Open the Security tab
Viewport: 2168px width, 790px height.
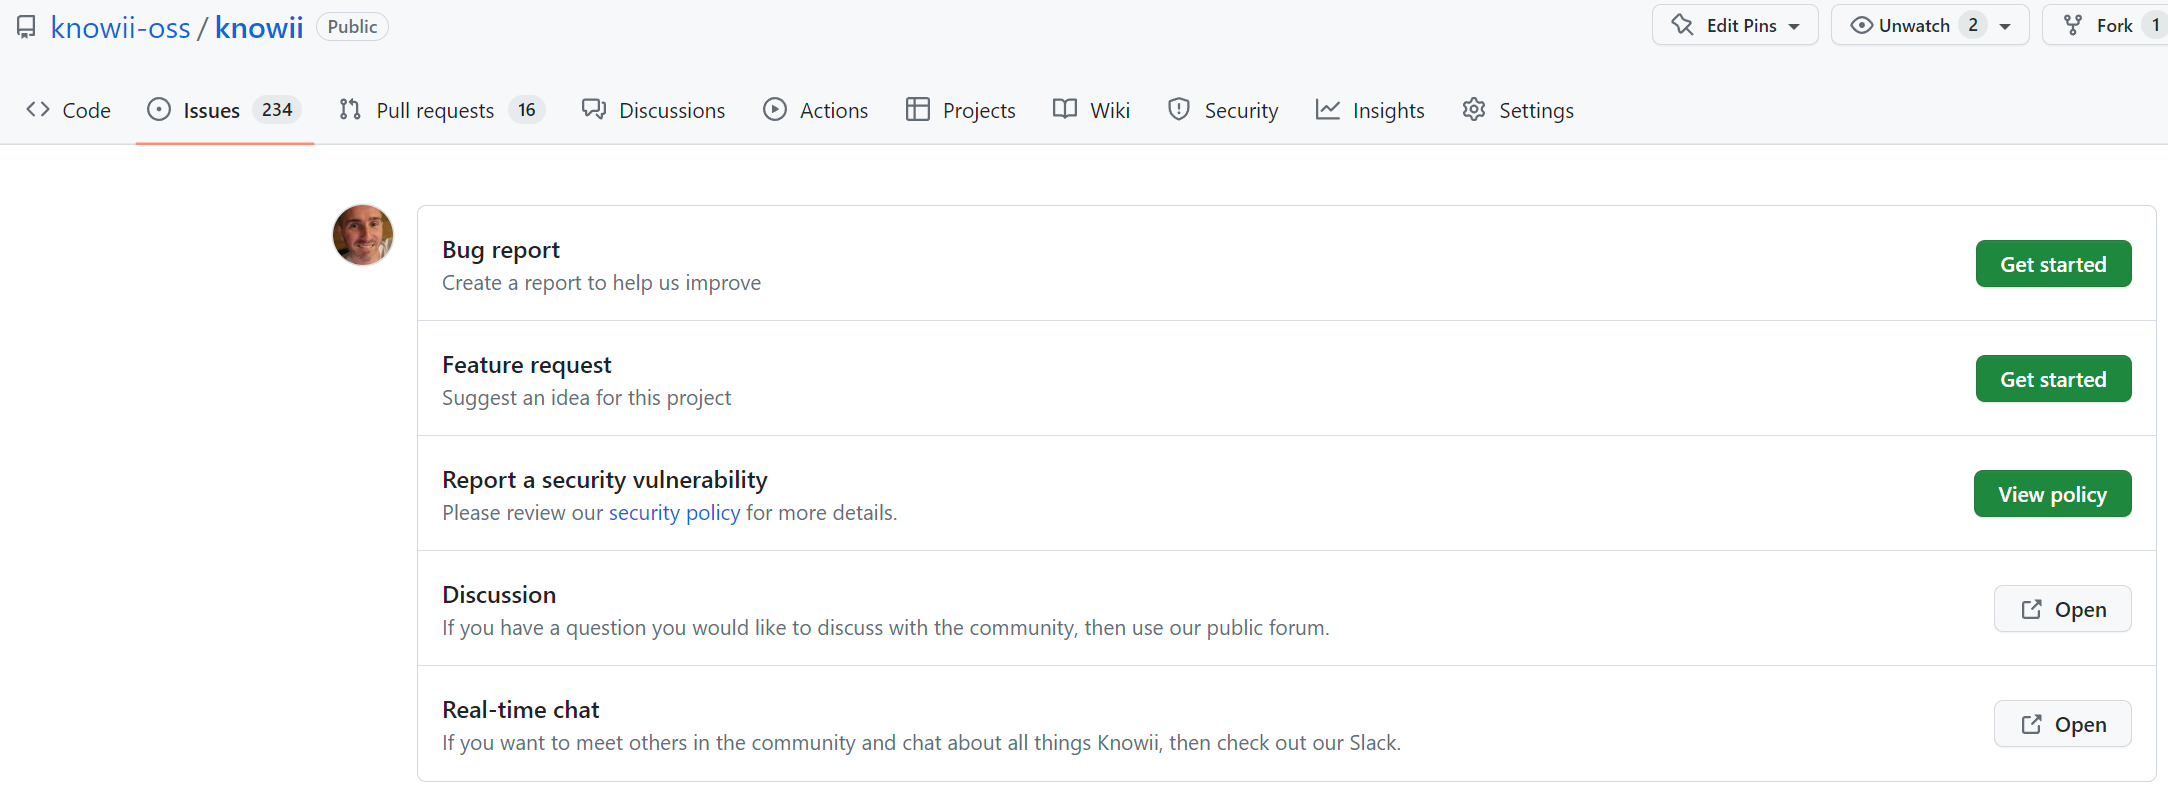[1222, 110]
